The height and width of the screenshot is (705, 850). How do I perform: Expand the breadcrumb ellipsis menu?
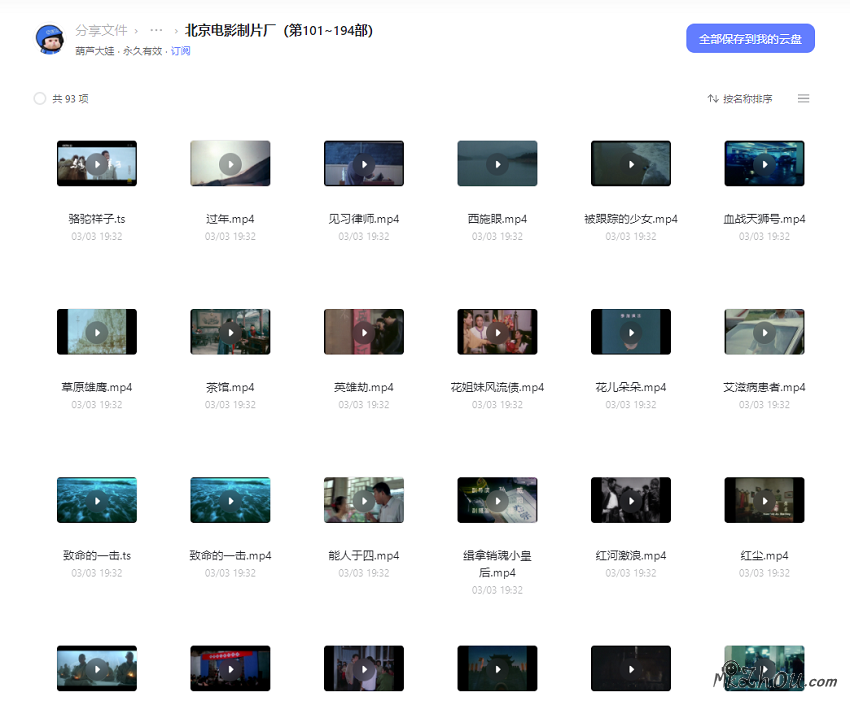click(156, 30)
